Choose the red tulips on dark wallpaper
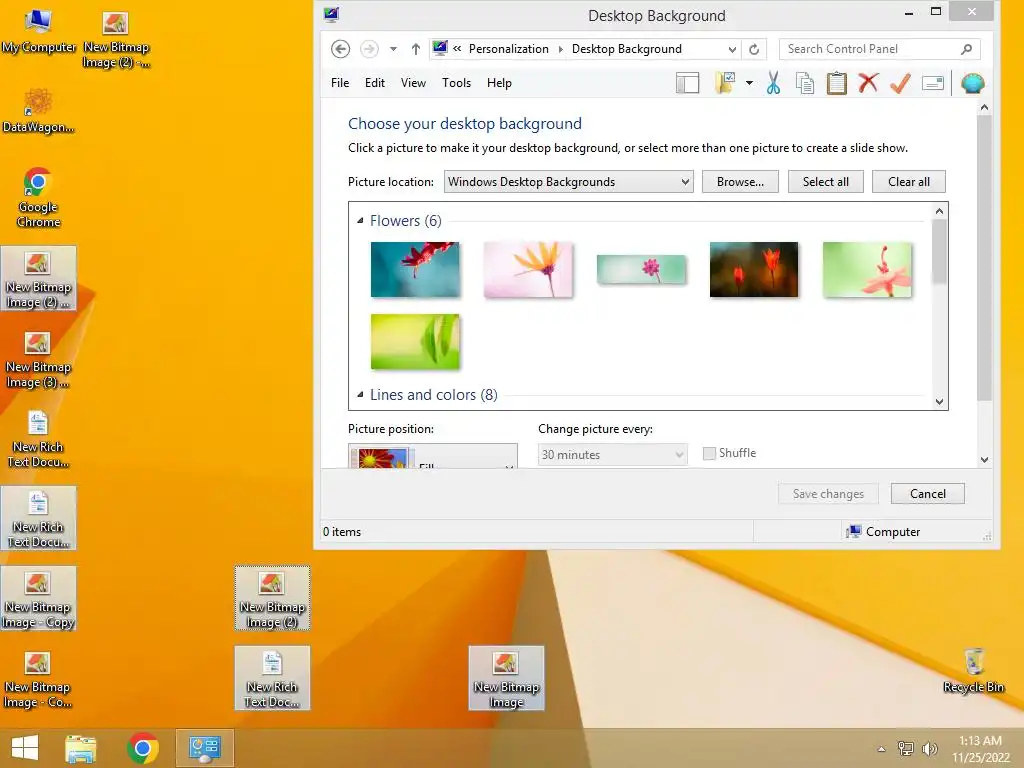The width and height of the screenshot is (1024, 768). pos(754,269)
